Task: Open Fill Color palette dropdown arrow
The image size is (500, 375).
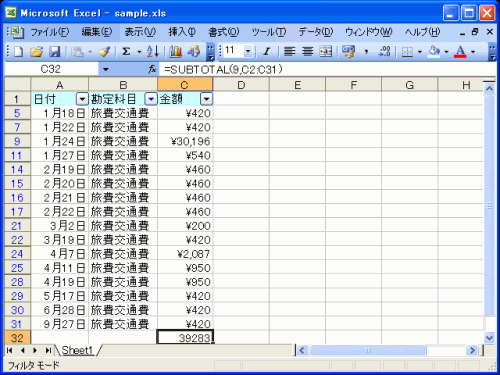Action: [x=446, y=52]
